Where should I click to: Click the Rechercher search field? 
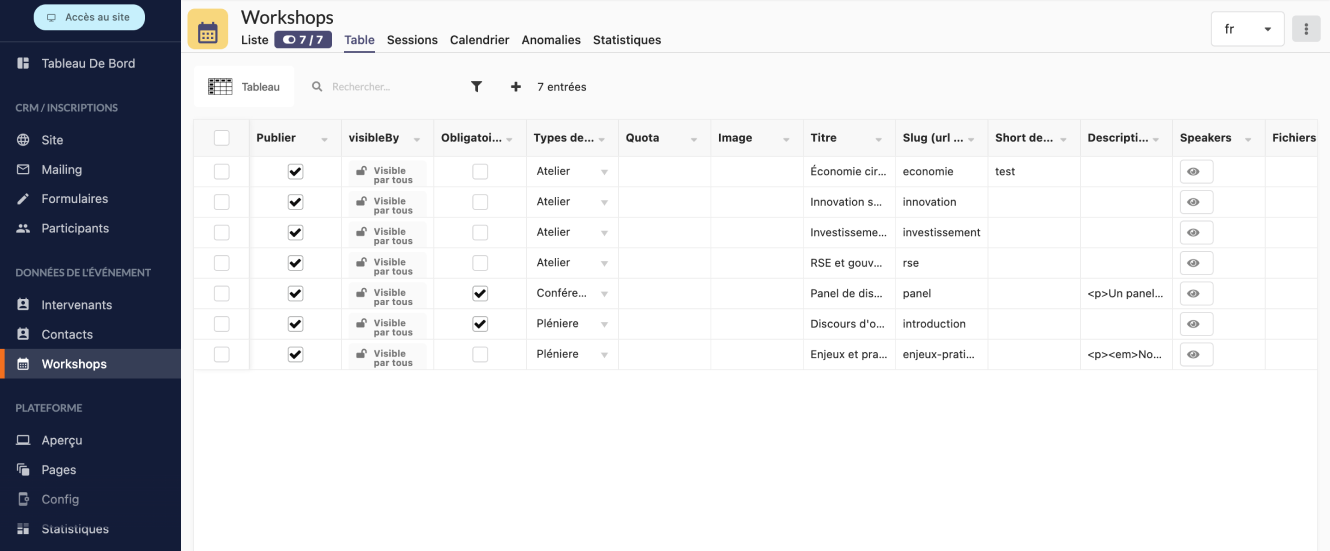click(380, 87)
